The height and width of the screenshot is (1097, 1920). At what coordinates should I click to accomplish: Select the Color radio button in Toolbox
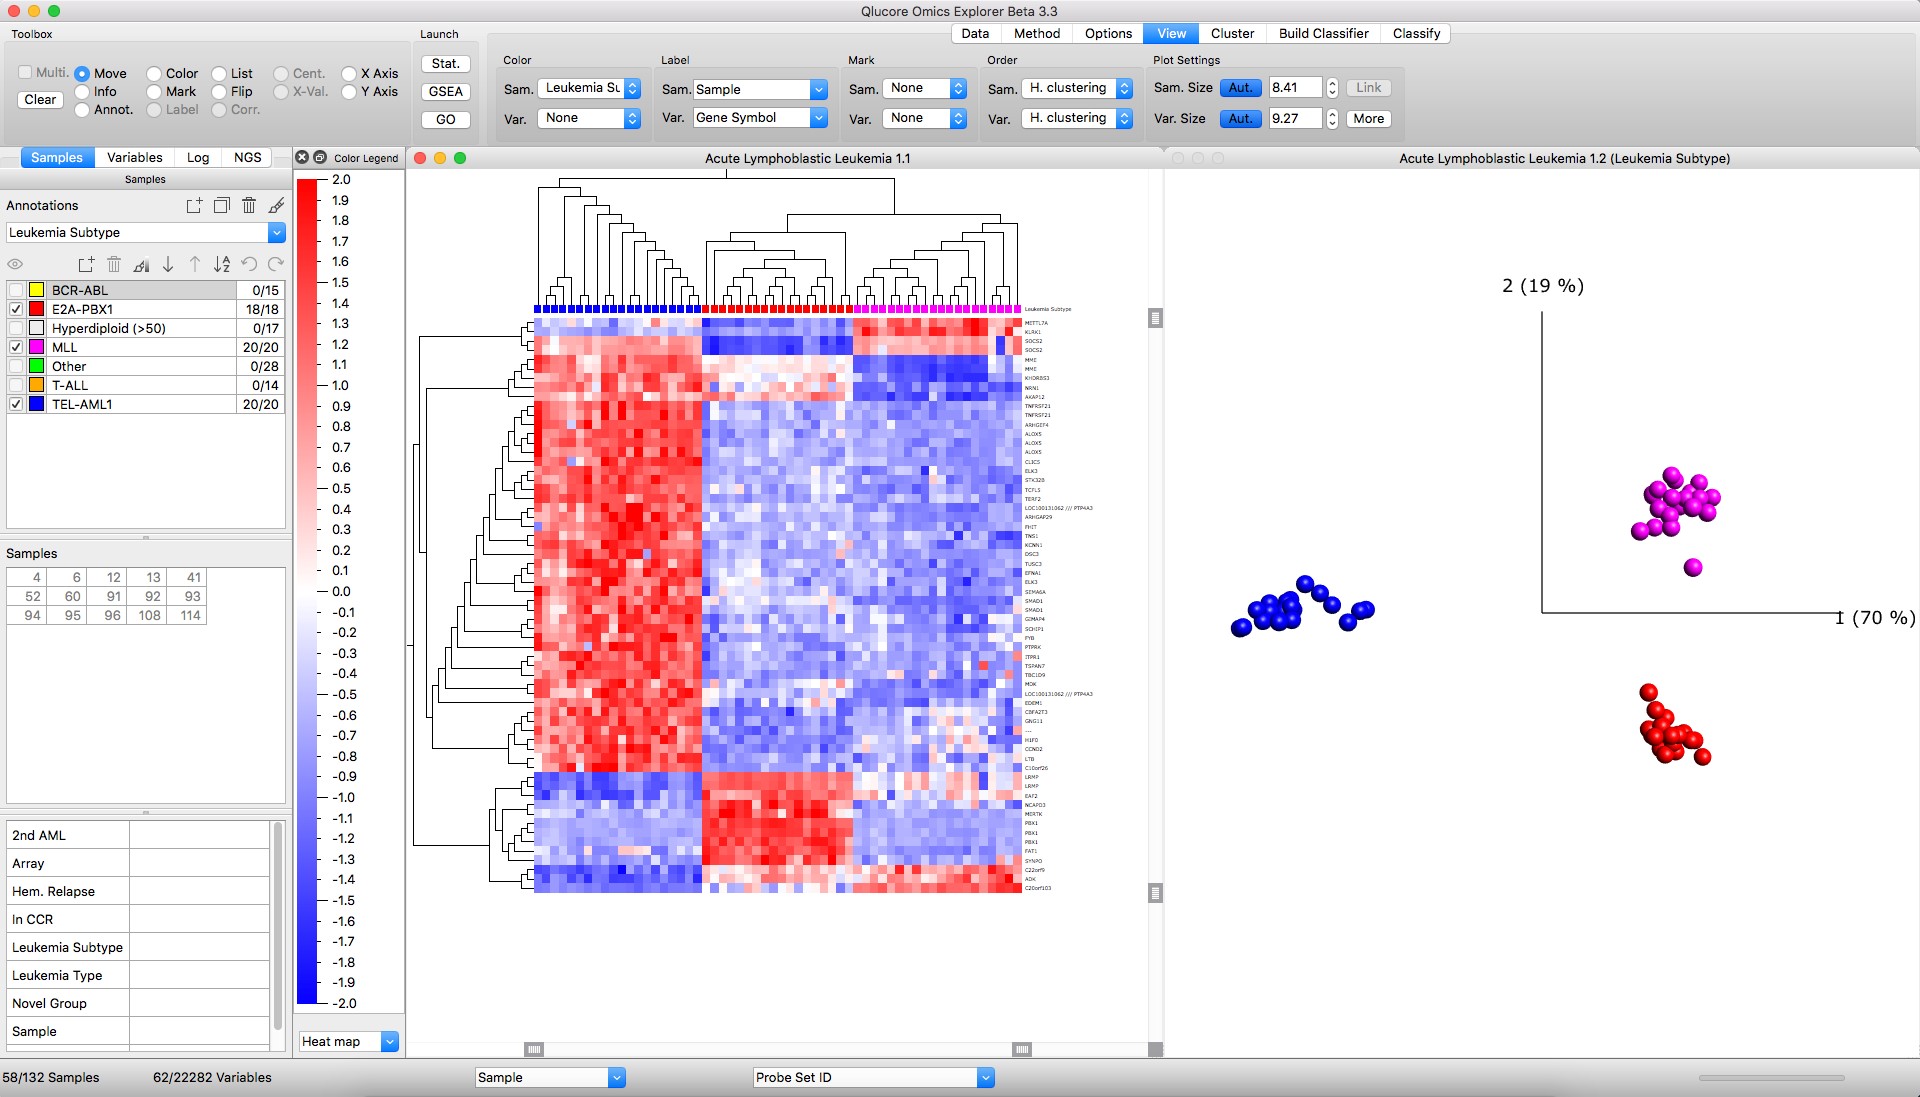[x=154, y=73]
